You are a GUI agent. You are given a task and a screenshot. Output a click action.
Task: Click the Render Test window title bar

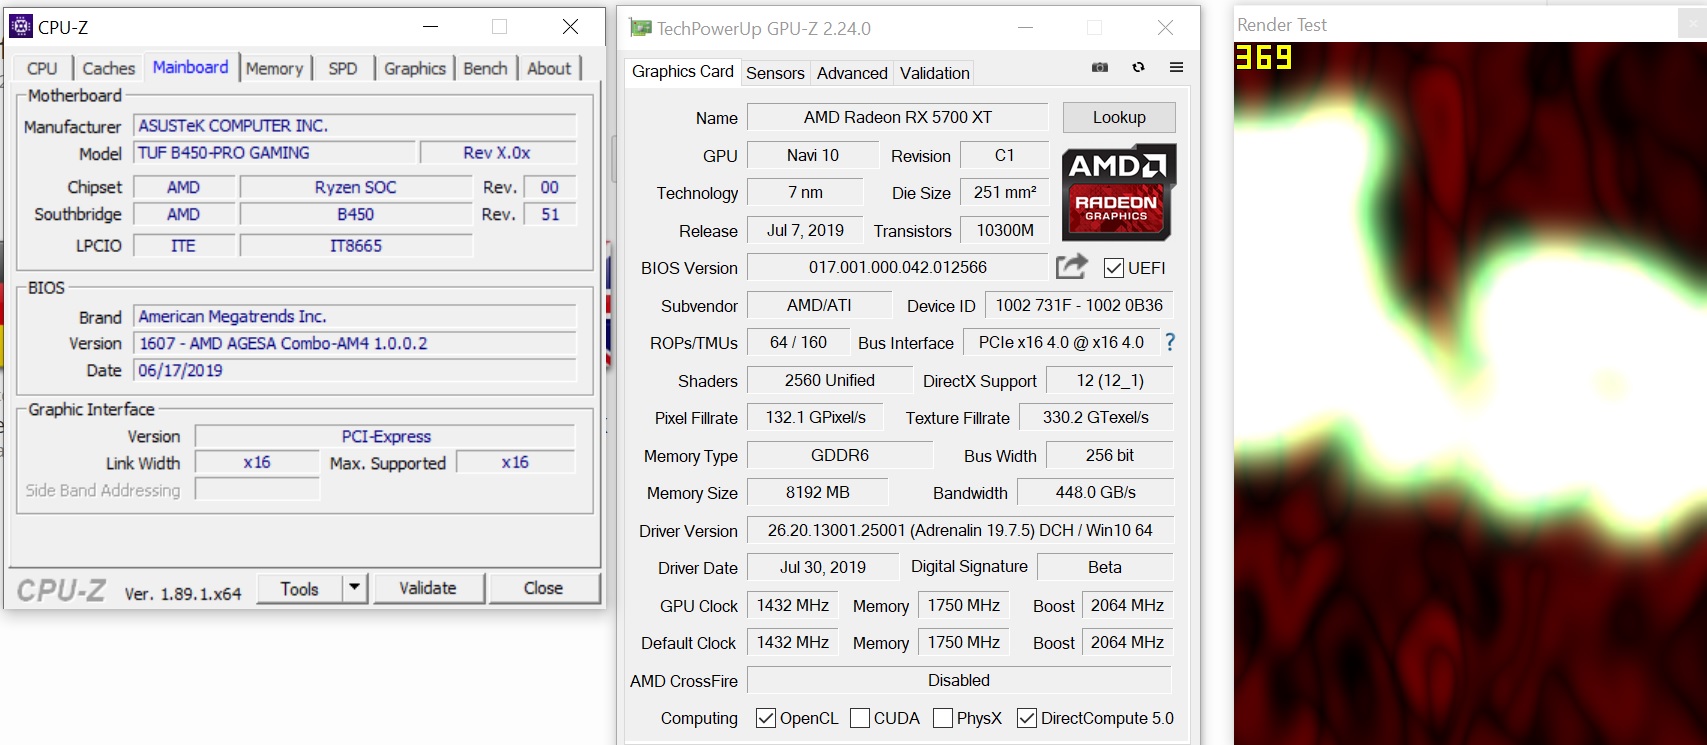coord(1470,25)
